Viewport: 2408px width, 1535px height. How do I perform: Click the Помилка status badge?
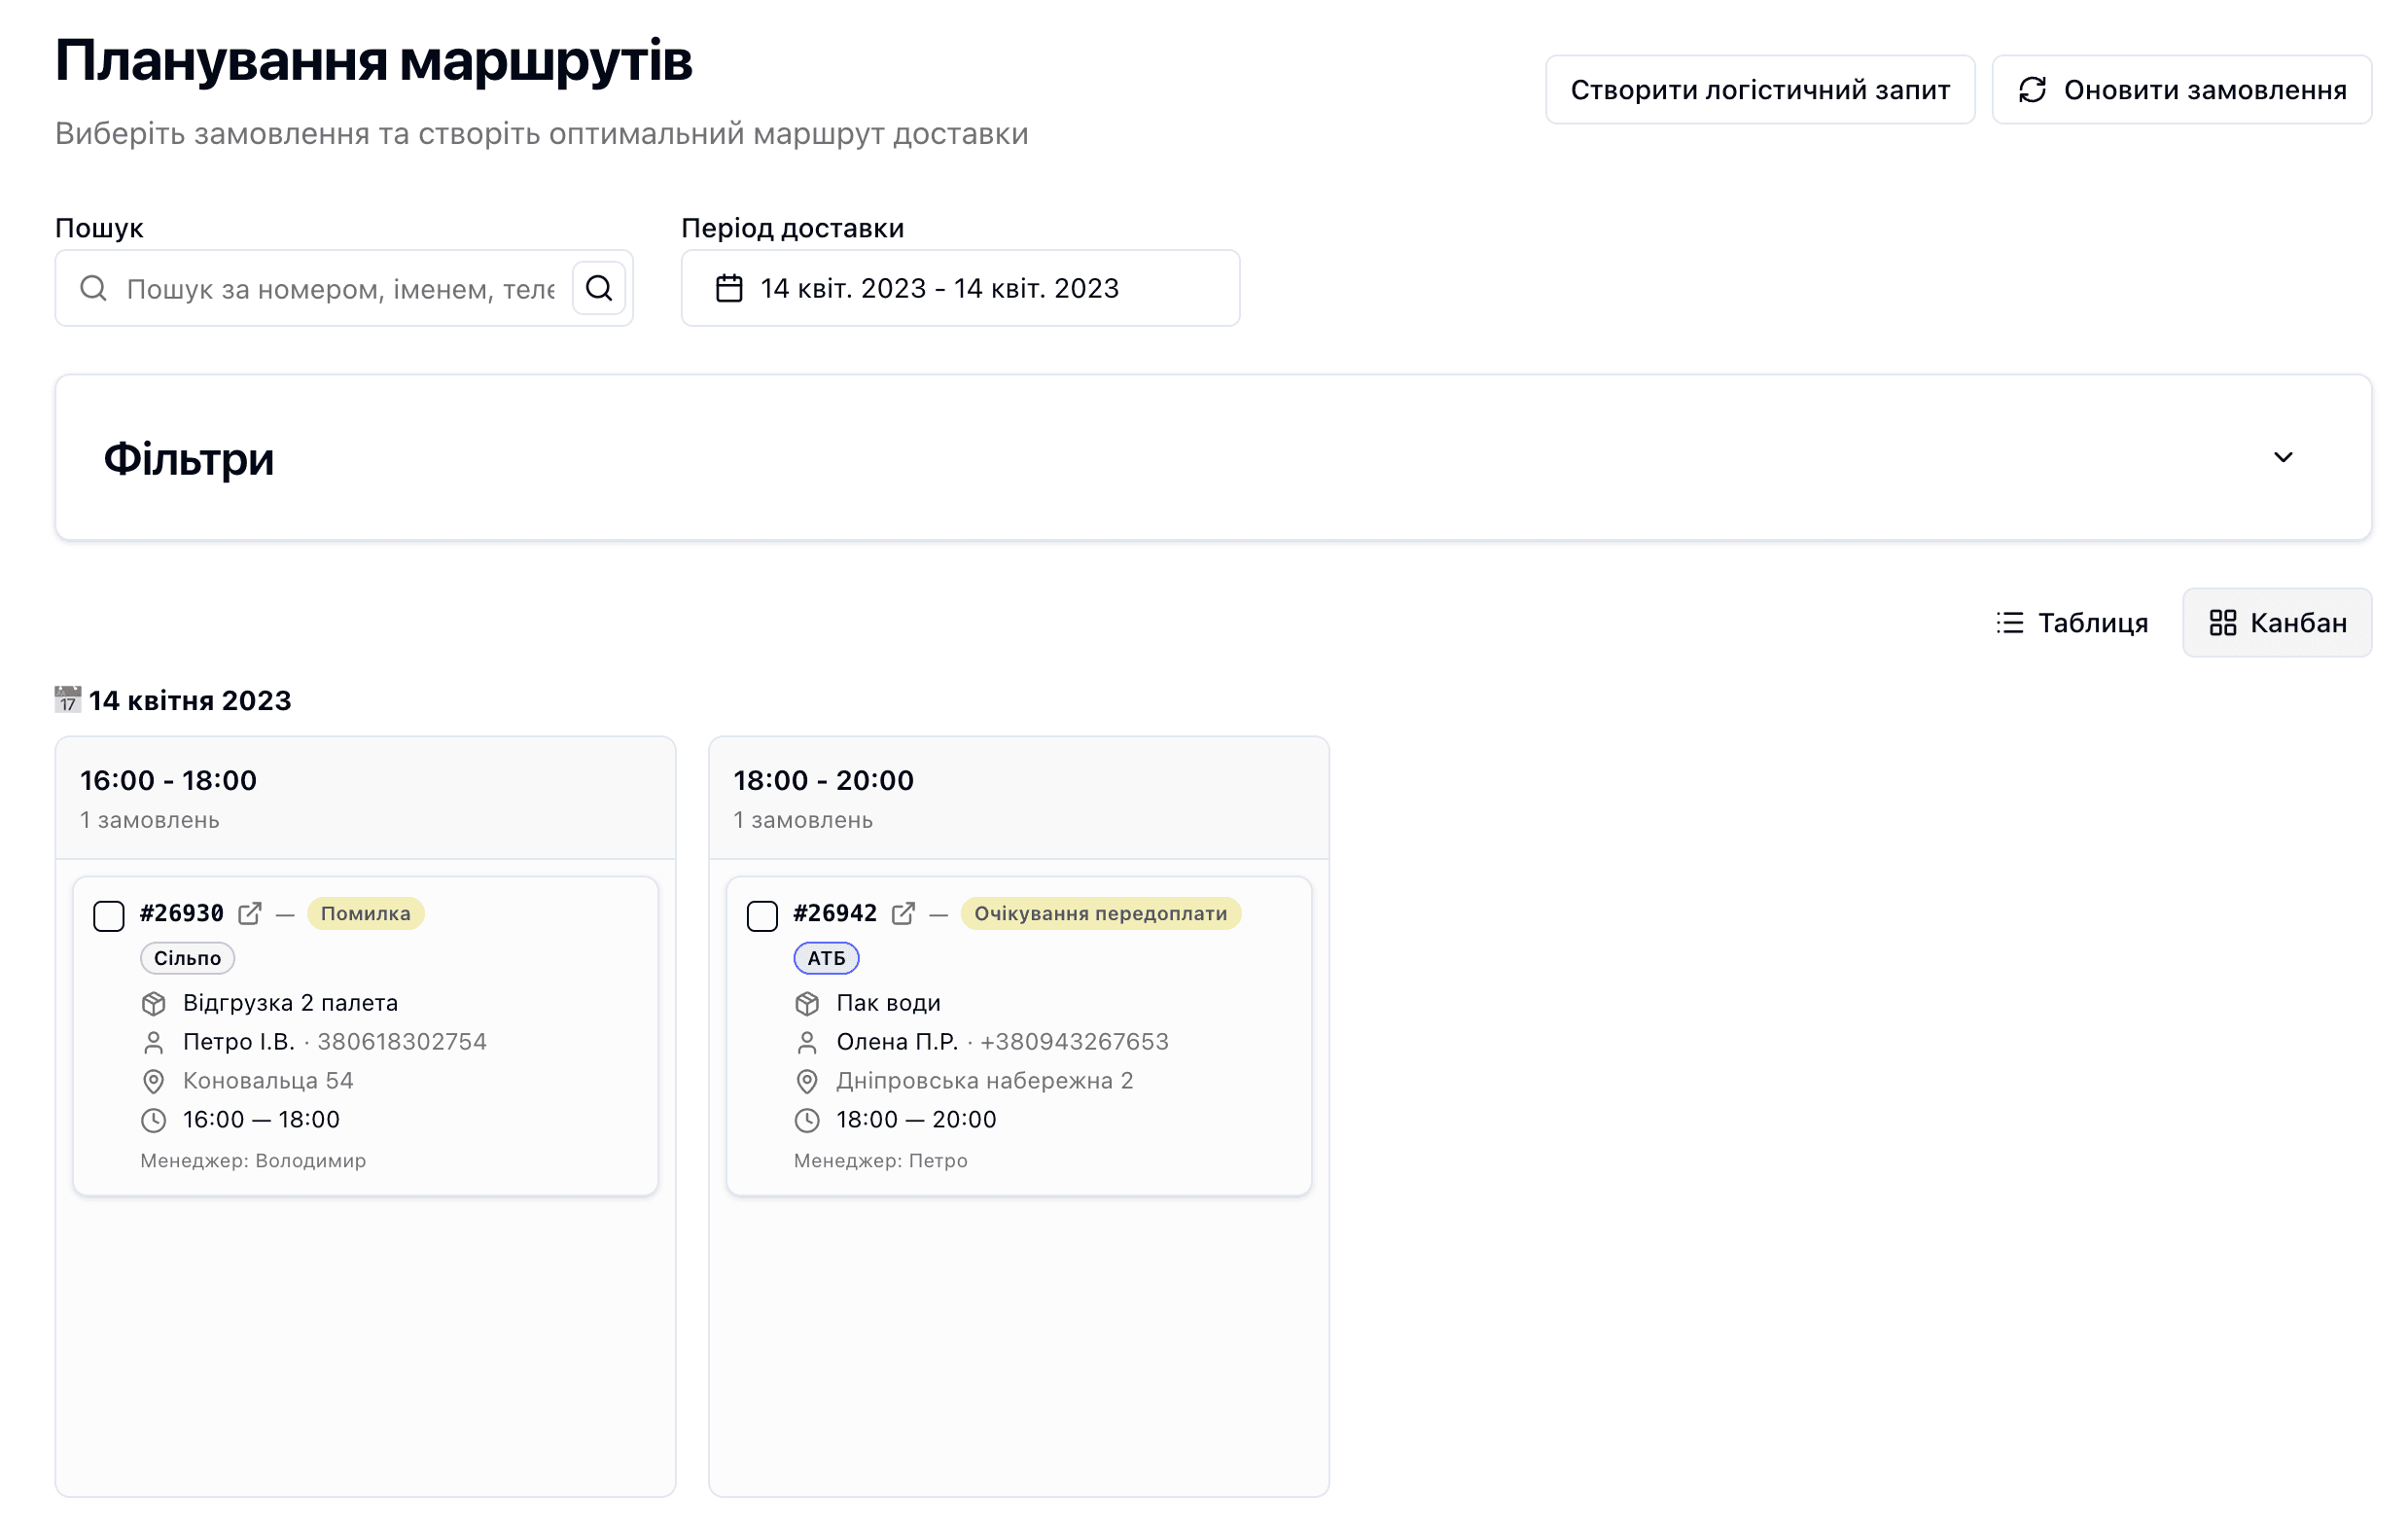click(x=365, y=913)
